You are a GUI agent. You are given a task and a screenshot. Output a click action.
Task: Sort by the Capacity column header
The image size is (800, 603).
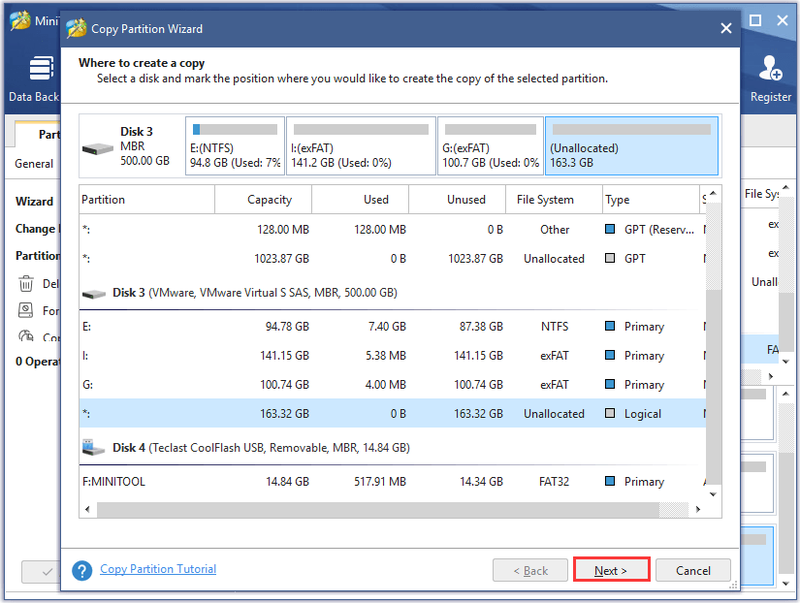263,199
